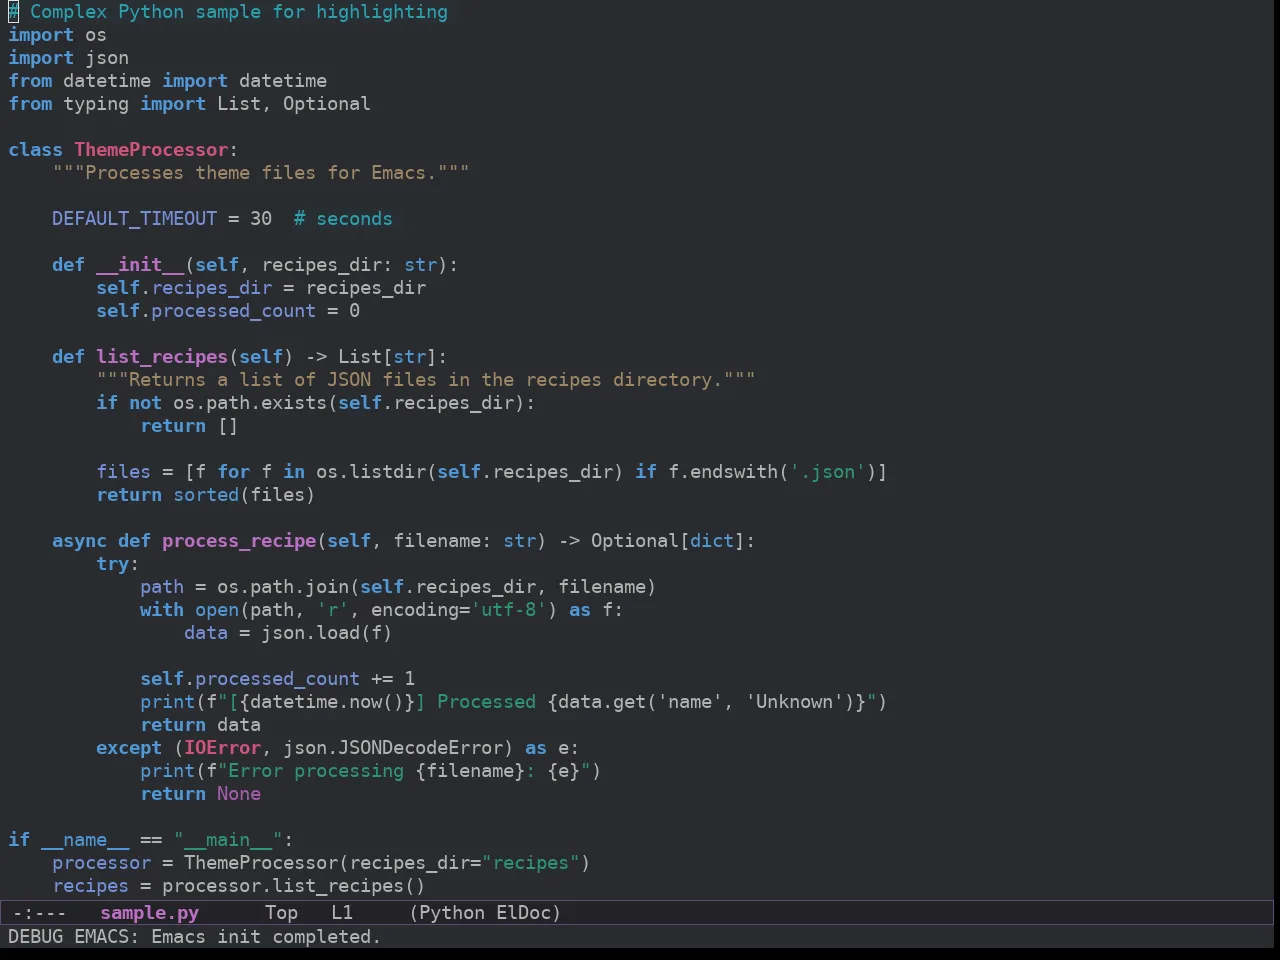This screenshot has width=1280, height=960.
Task: Click the 'async' keyword
Action: (79, 541)
